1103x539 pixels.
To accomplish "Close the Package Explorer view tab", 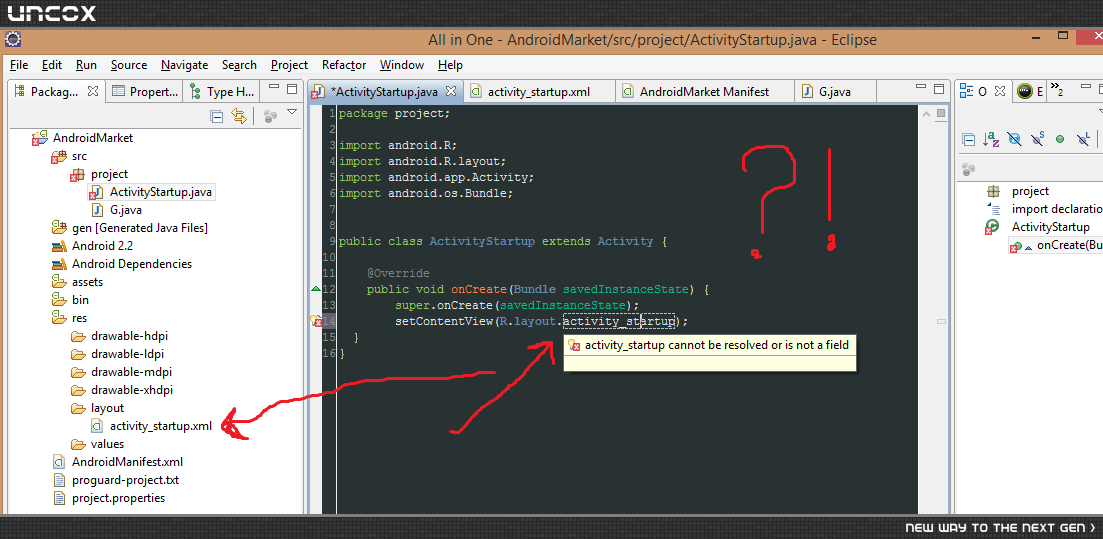I will [92, 91].
